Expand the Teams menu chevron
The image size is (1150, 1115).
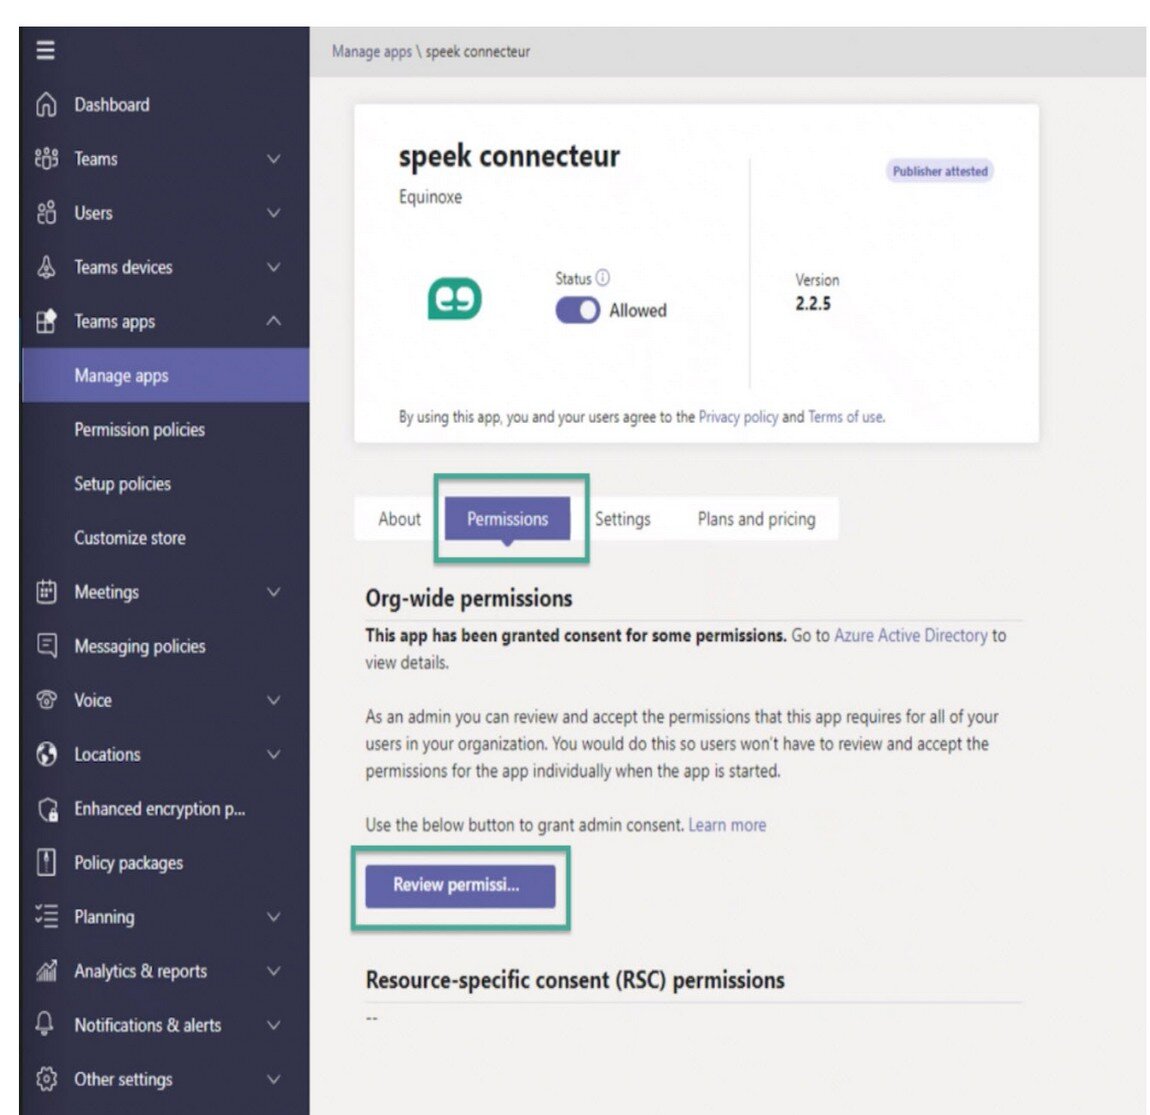274,158
